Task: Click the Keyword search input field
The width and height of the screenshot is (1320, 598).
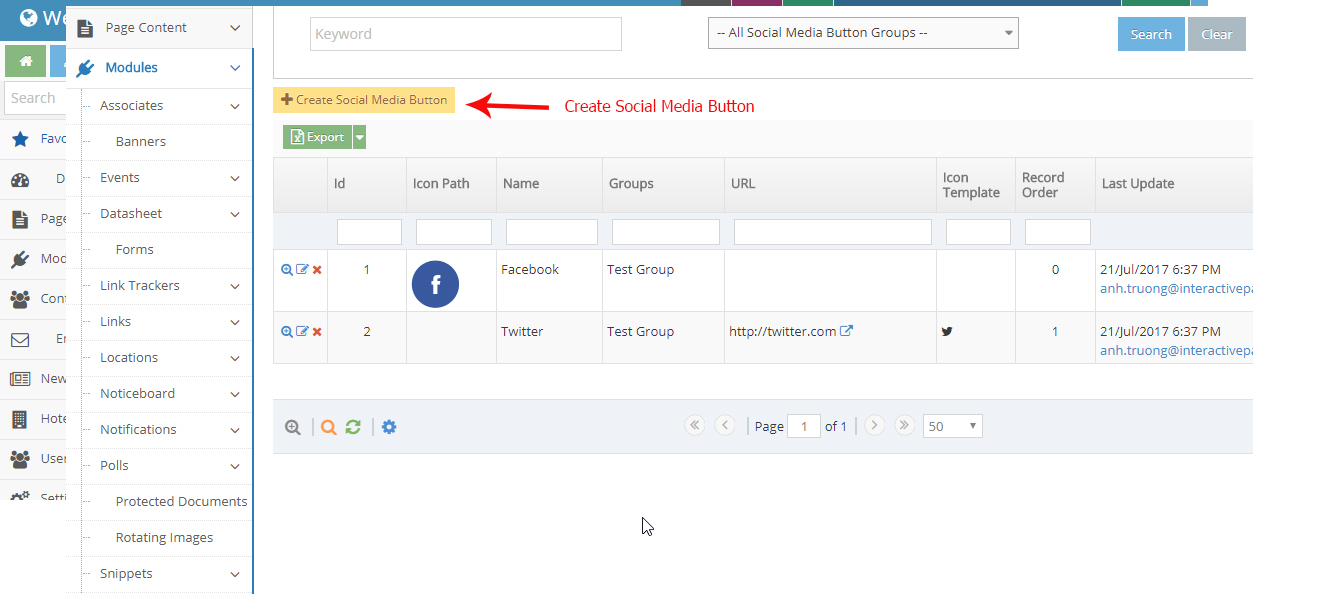Action: coord(465,33)
